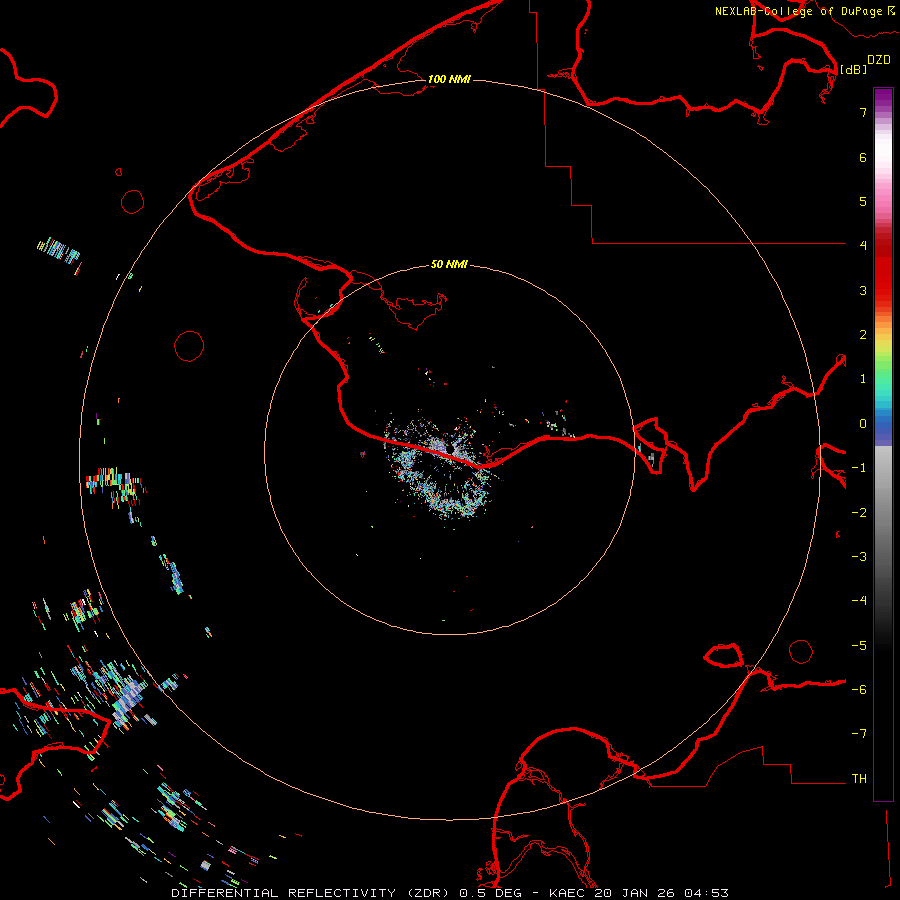Click the -7 dB tick on the color scale
The image size is (900, 900).
point(859,734)
